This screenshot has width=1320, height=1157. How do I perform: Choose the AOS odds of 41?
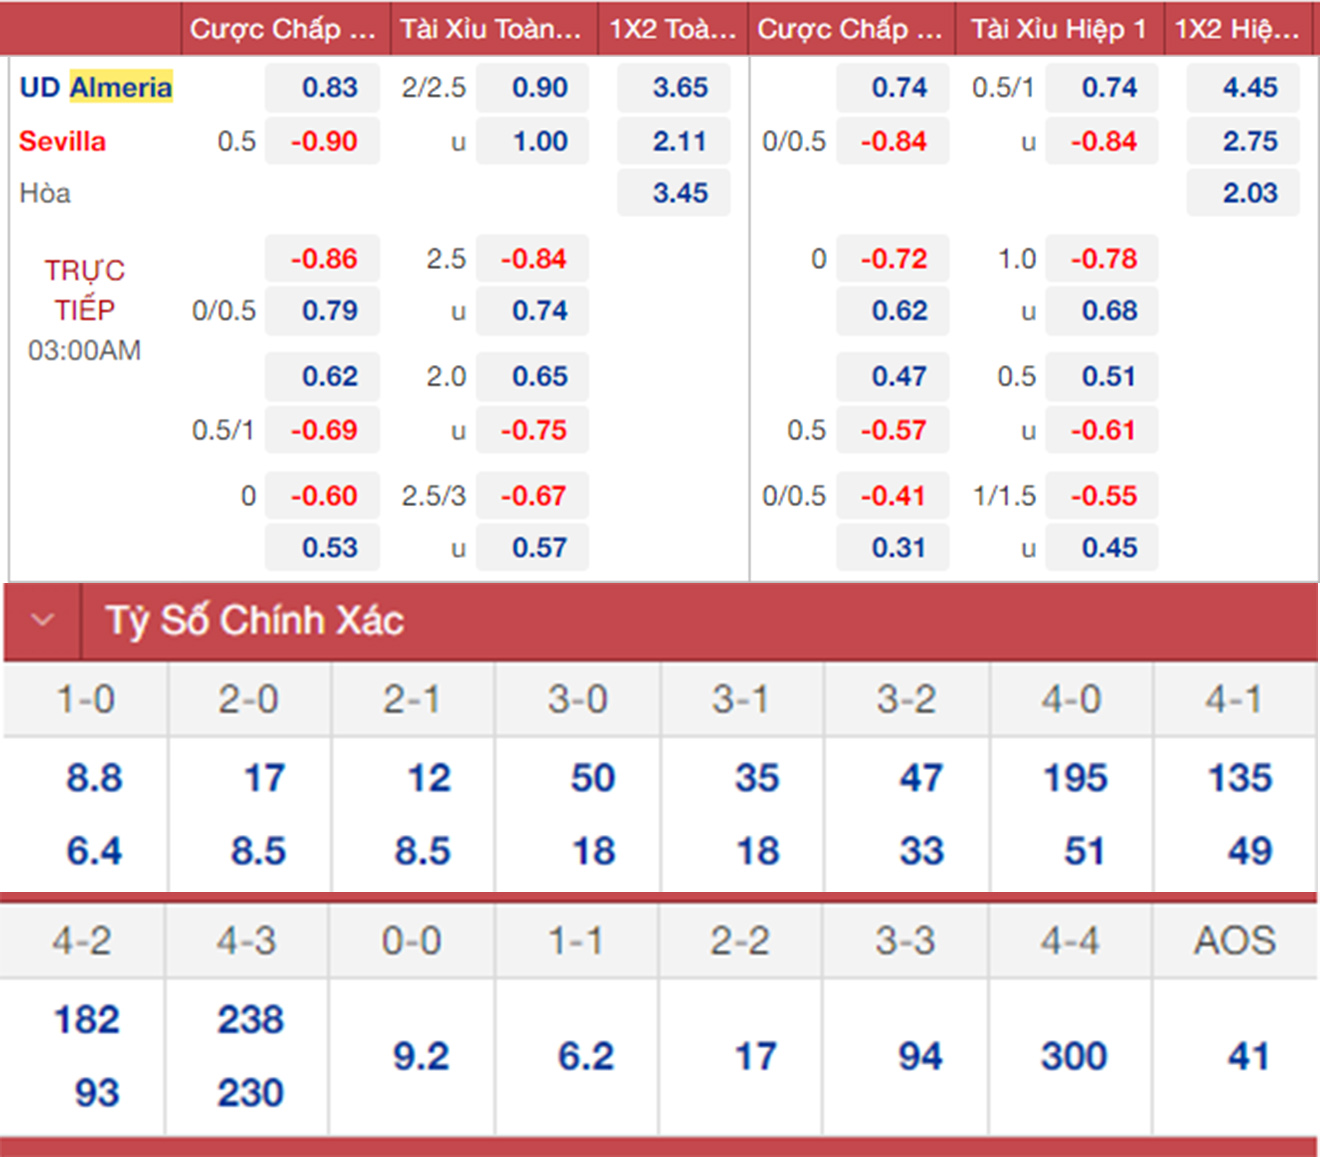coord(1248,1056)
